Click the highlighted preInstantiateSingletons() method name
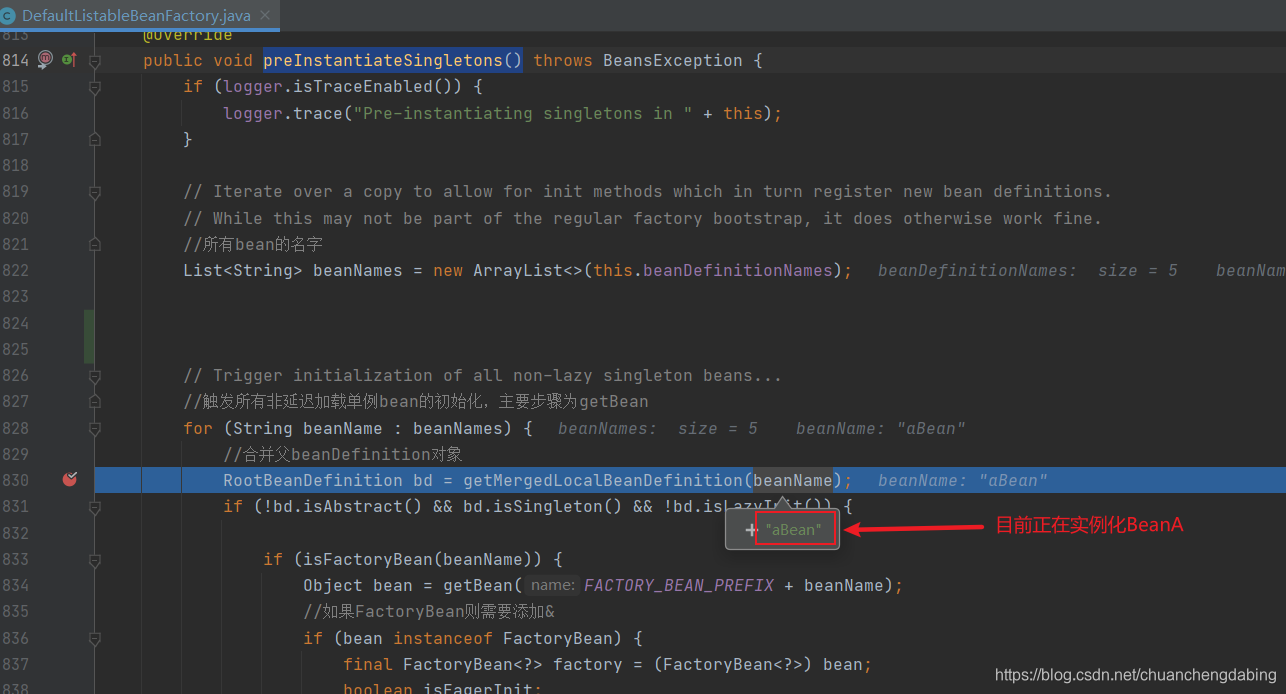Screen dimensions: 1286x694 (x=393, y=60)
